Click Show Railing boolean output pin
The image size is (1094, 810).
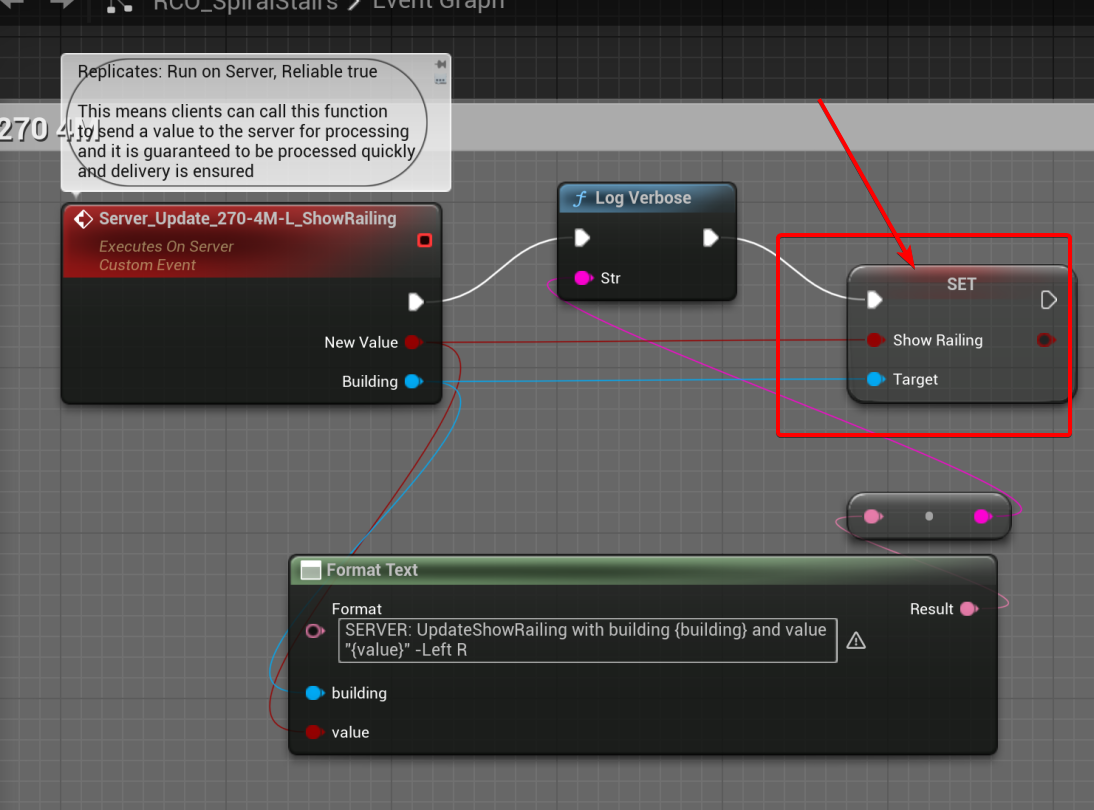pos(1045,340)
